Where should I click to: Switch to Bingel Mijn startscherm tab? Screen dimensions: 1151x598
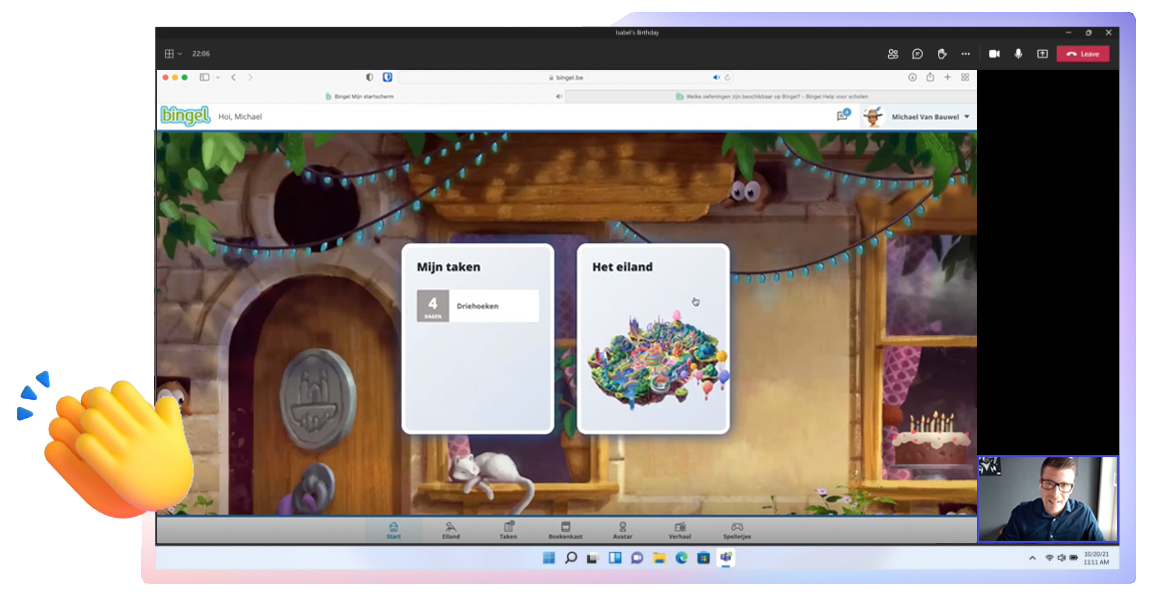coord(360,96)
